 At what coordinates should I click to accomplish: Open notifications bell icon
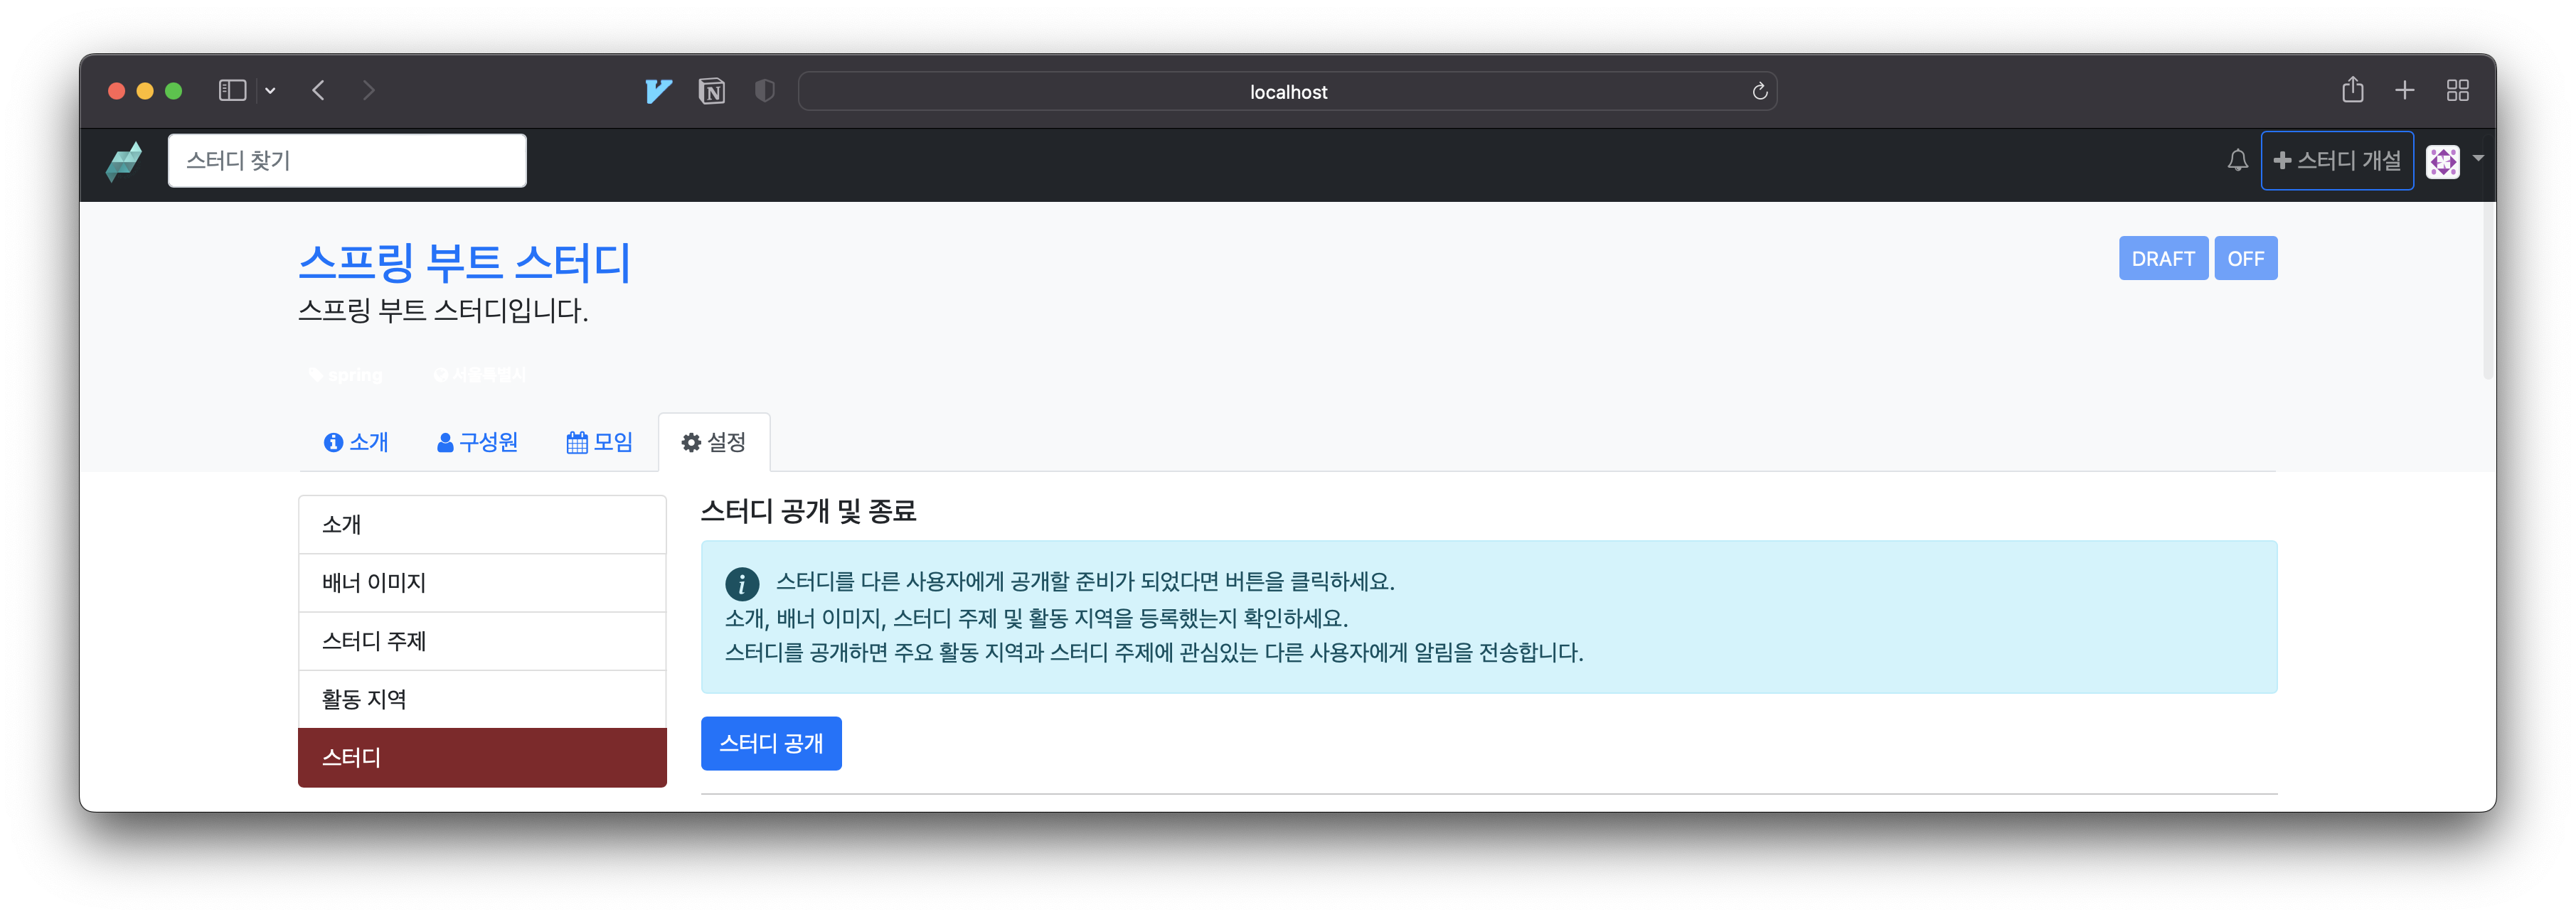click(2237, 160)
